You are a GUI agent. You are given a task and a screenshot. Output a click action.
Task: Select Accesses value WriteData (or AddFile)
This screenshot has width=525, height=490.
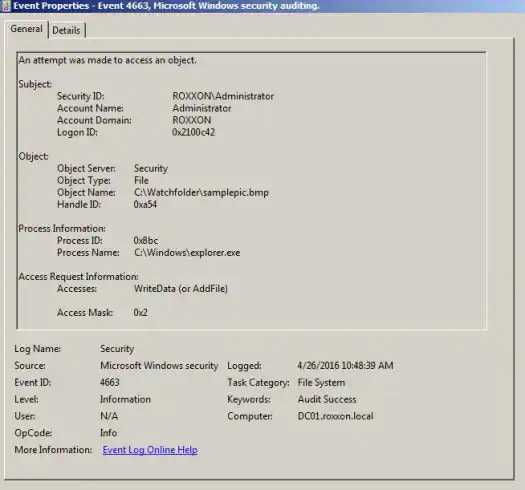(x=181, y=289)
